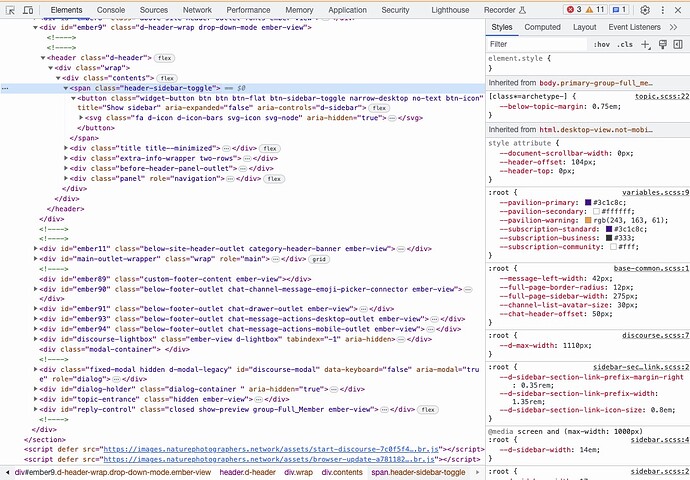The height and width of the screenshot is (480, 690).
Task: Open the Event Listeners tab
Action: pos(634,27)
